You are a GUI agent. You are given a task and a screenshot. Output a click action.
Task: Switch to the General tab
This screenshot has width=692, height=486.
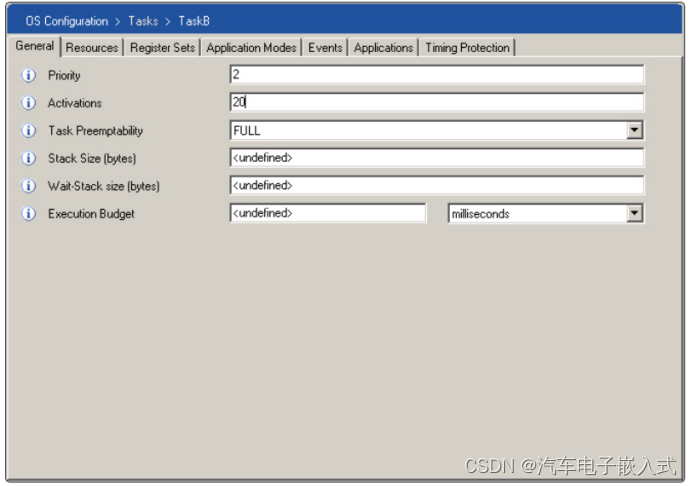tap(34, 46)
